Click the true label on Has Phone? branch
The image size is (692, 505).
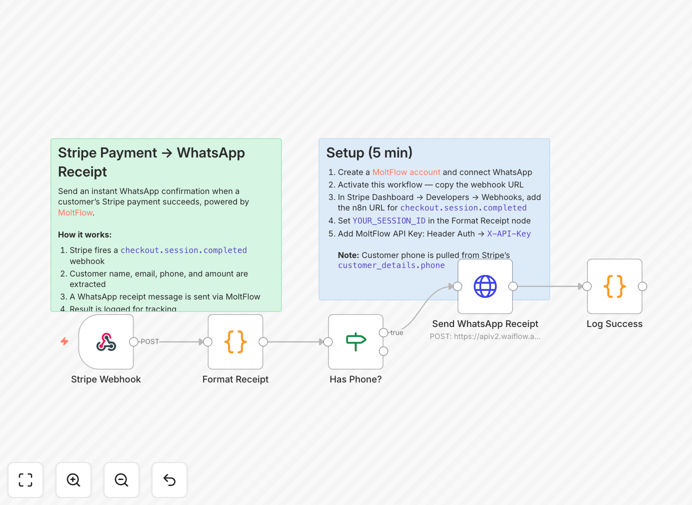(397, 332)
